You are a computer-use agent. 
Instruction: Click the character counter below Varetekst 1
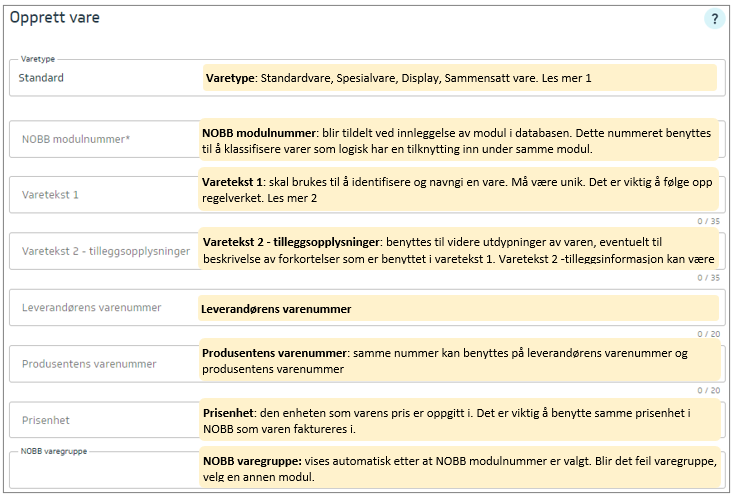[x=707, y=221]
